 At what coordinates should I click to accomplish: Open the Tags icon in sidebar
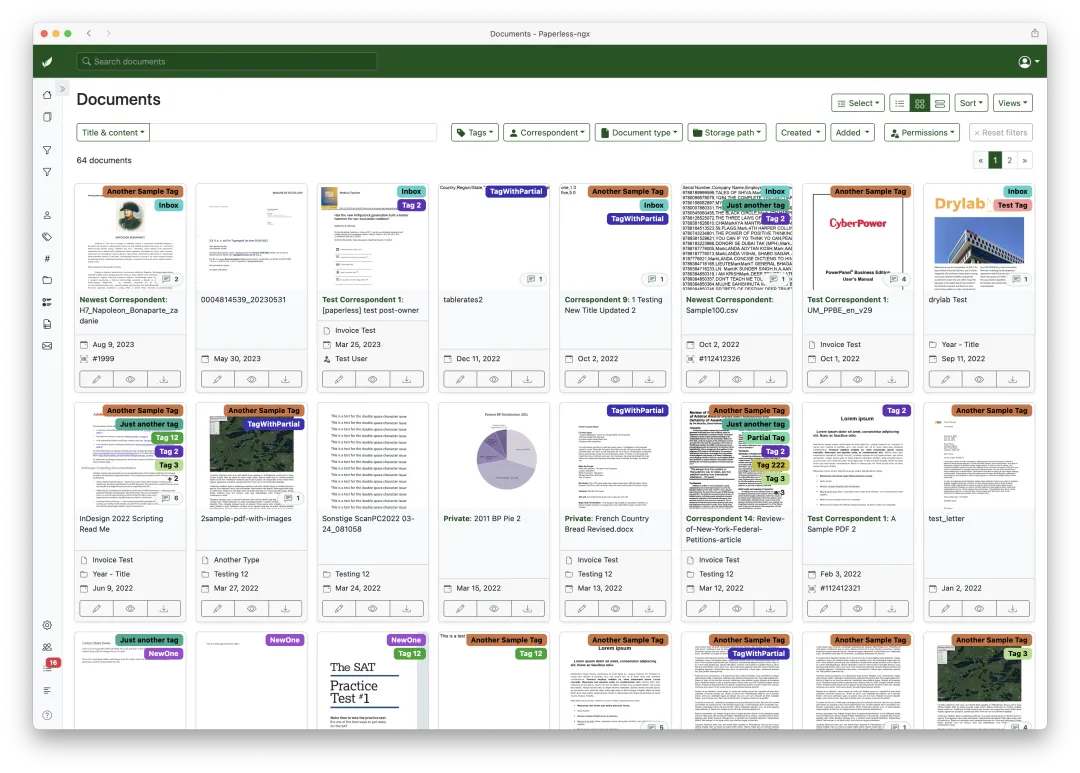[47, 237]
